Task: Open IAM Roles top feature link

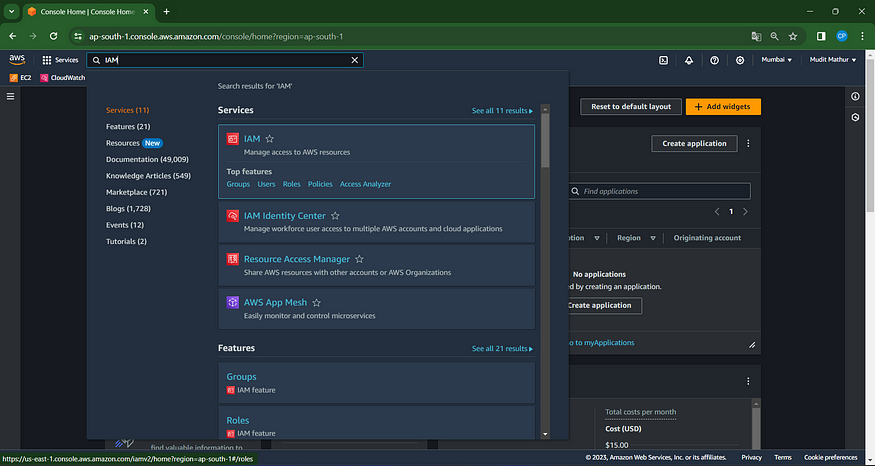Action: (291, 184)
